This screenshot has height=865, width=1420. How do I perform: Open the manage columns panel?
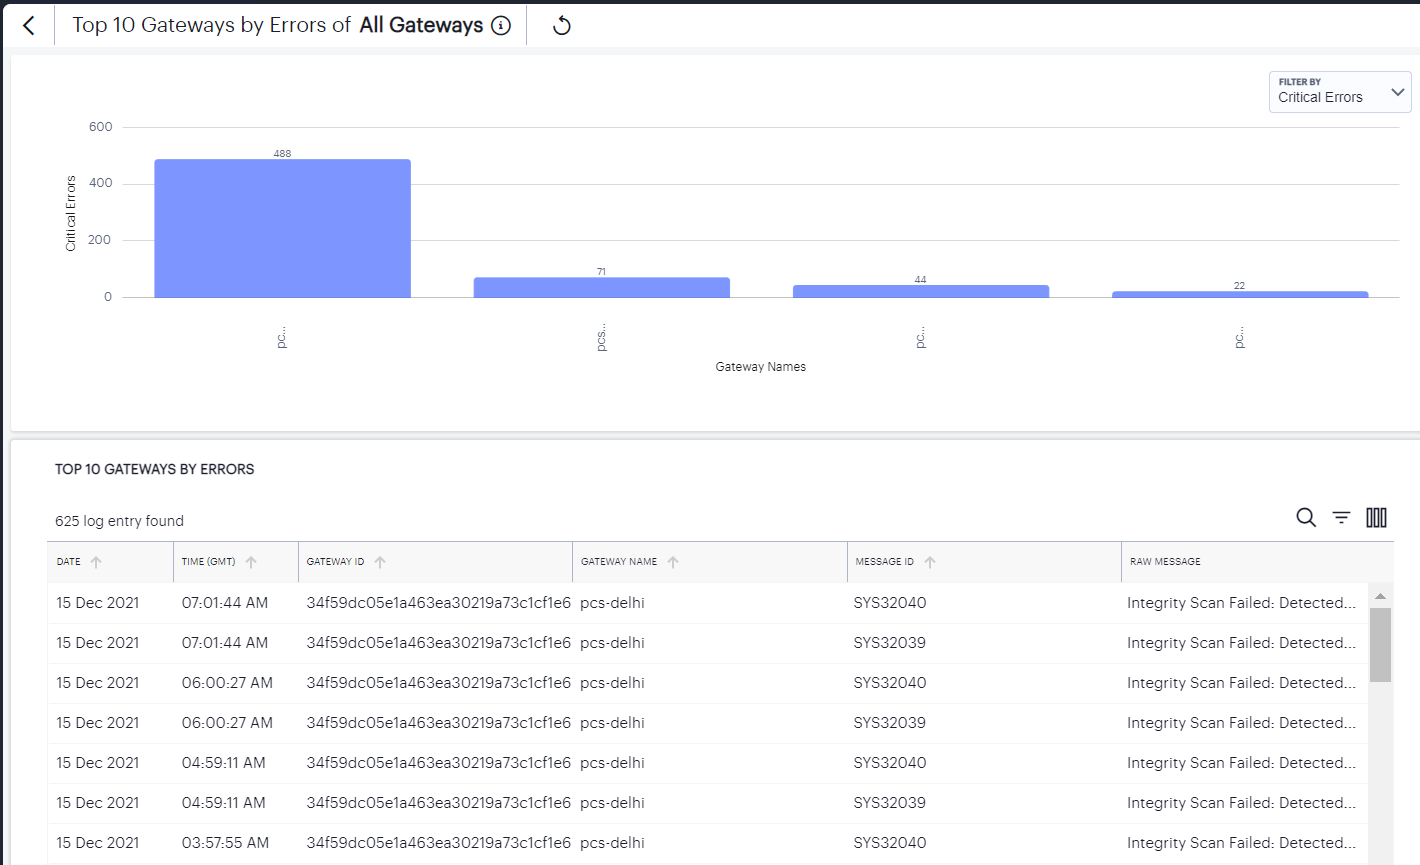click(1376, 518)
